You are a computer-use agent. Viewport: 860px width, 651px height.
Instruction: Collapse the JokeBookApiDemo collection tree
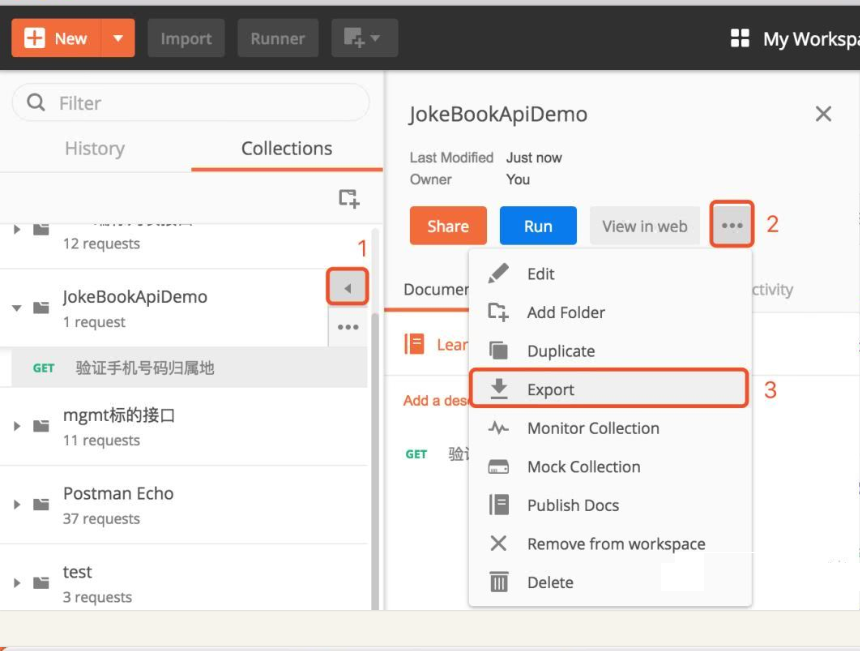point(17,308)
